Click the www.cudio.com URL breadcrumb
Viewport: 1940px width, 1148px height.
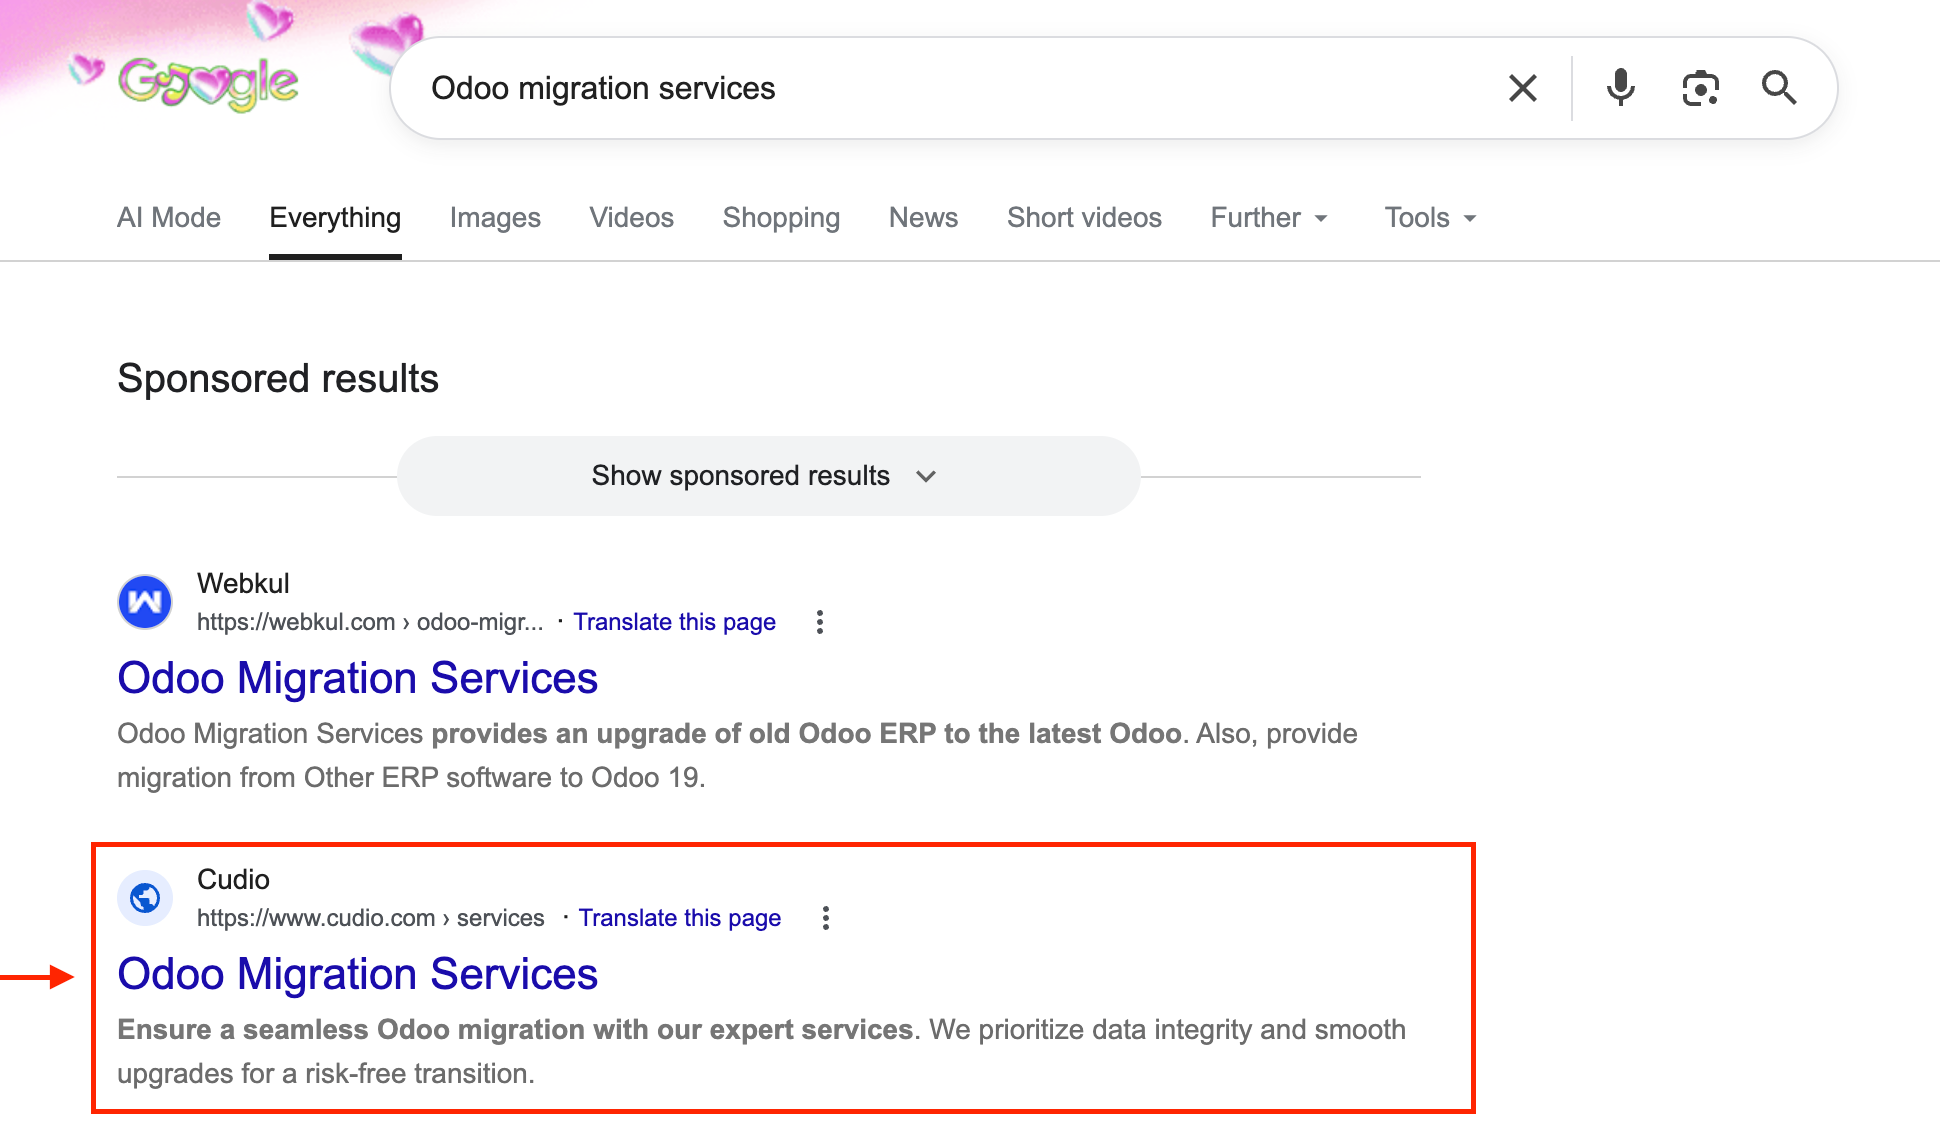pos(371,918)
